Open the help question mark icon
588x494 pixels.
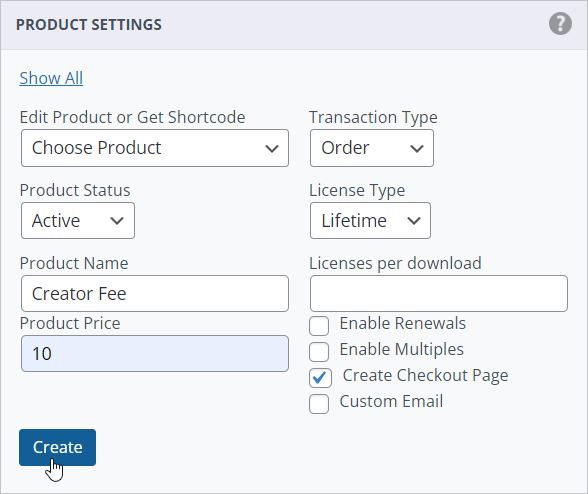[560, 24]
